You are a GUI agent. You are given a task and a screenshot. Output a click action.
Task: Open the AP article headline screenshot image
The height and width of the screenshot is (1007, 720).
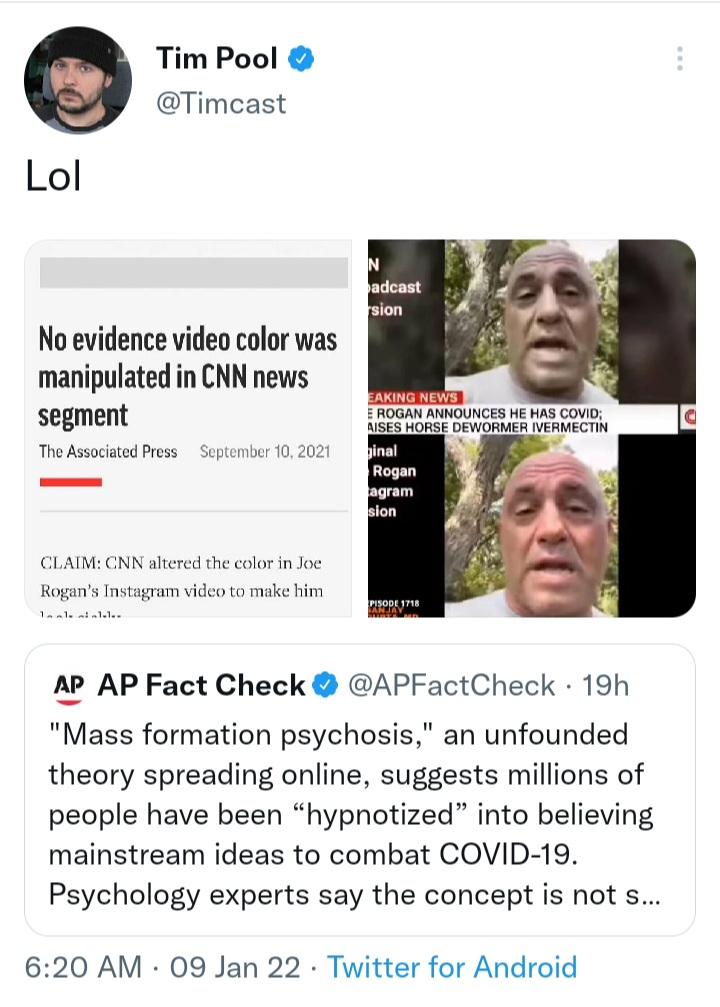pyautogui.click(x=188, y=428)
